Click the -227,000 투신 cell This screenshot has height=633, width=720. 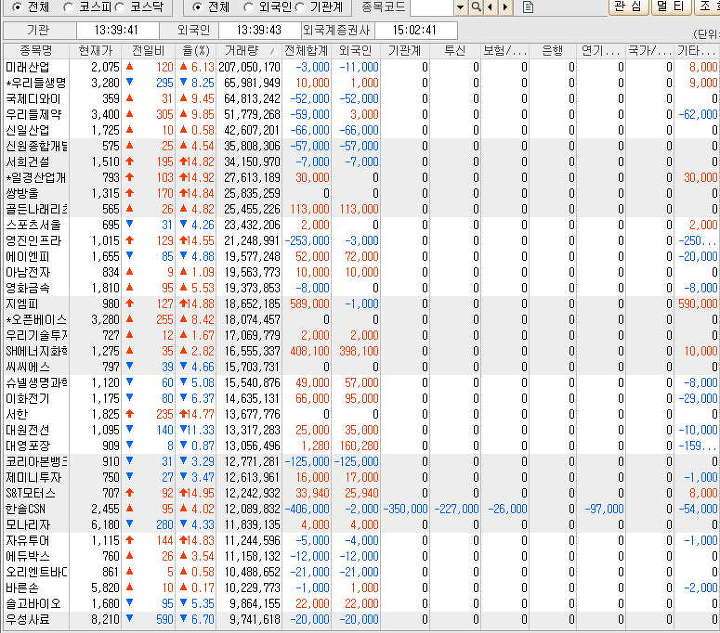click(456, 509)
